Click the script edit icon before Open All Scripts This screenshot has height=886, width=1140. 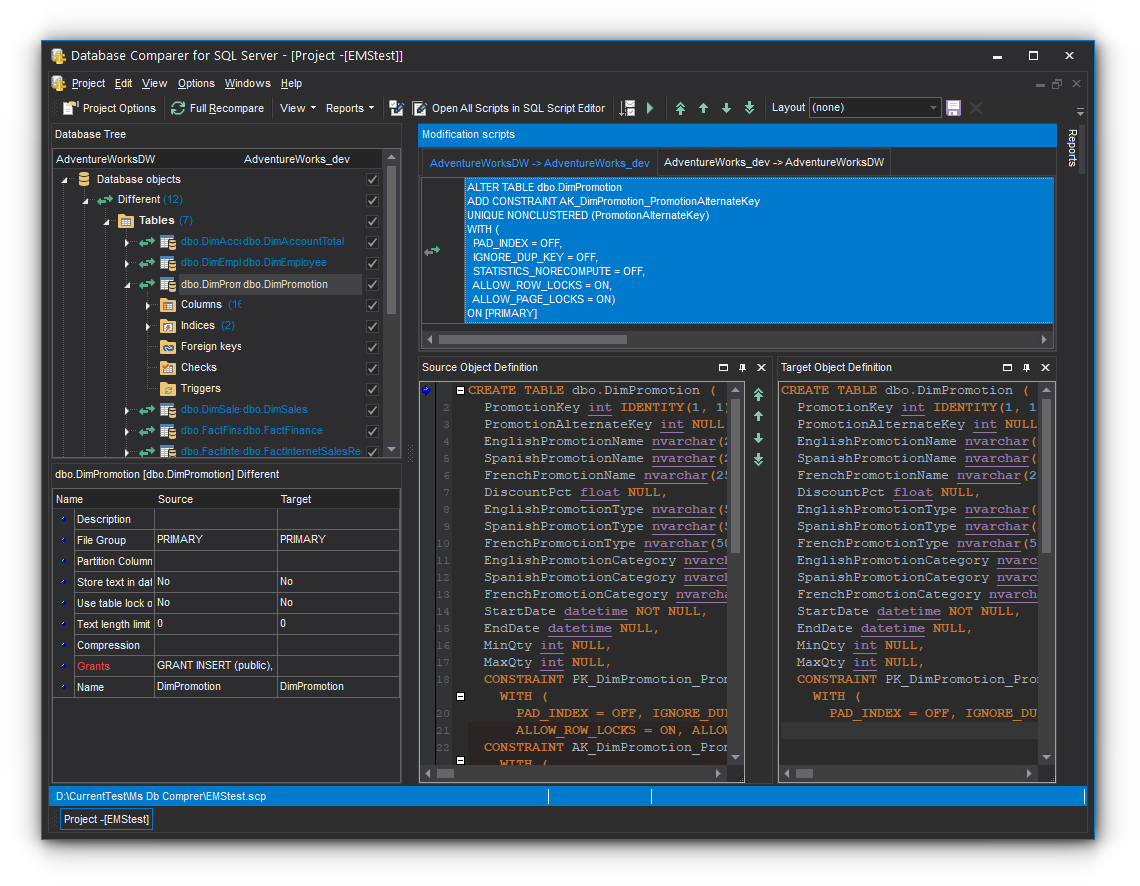tap(397, 108)
